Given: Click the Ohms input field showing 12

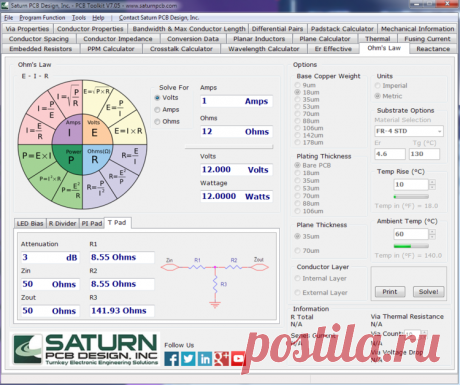Looking at the screenshot, I should 237,131.
